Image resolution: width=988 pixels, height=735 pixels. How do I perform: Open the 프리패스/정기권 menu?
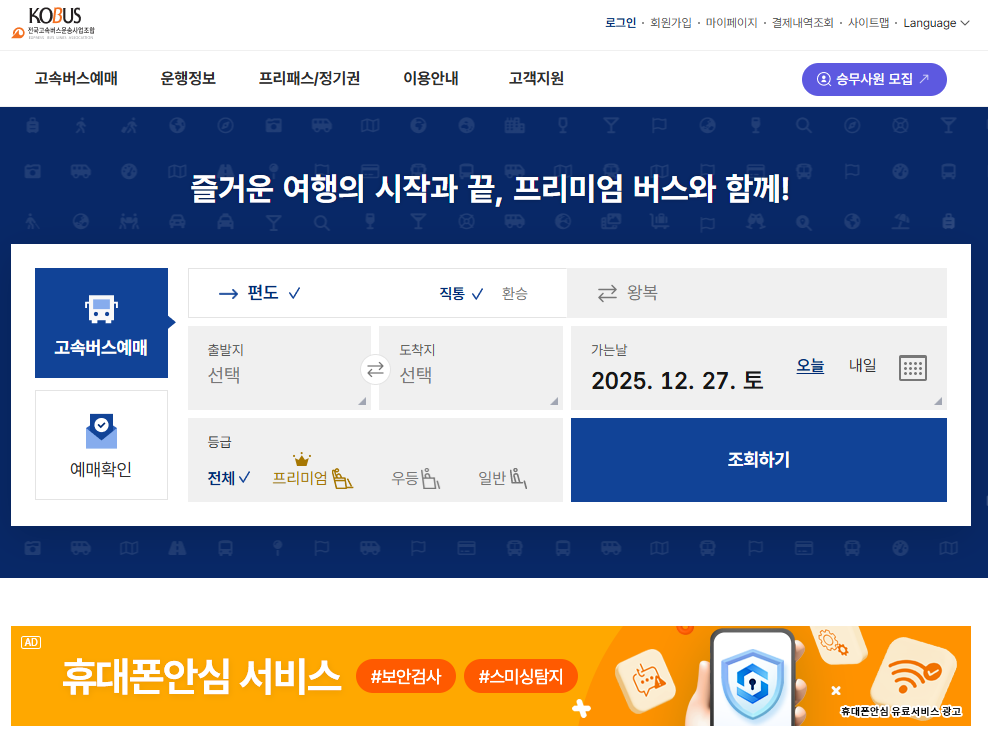point(310,79)
